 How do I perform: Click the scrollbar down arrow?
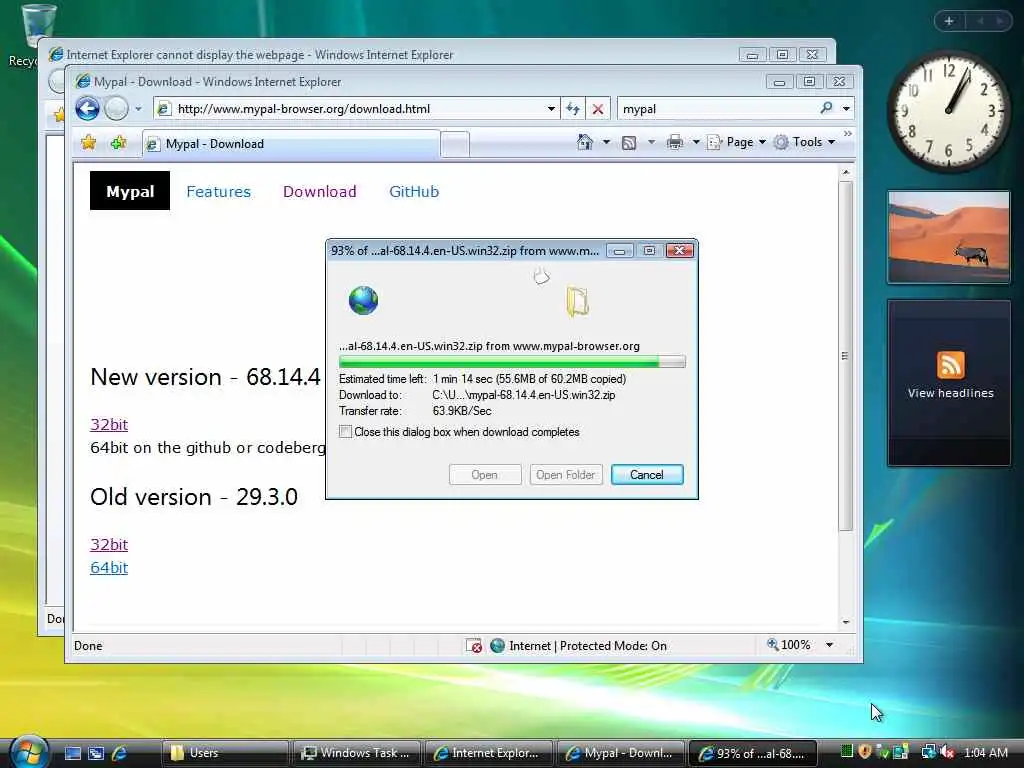846,622
